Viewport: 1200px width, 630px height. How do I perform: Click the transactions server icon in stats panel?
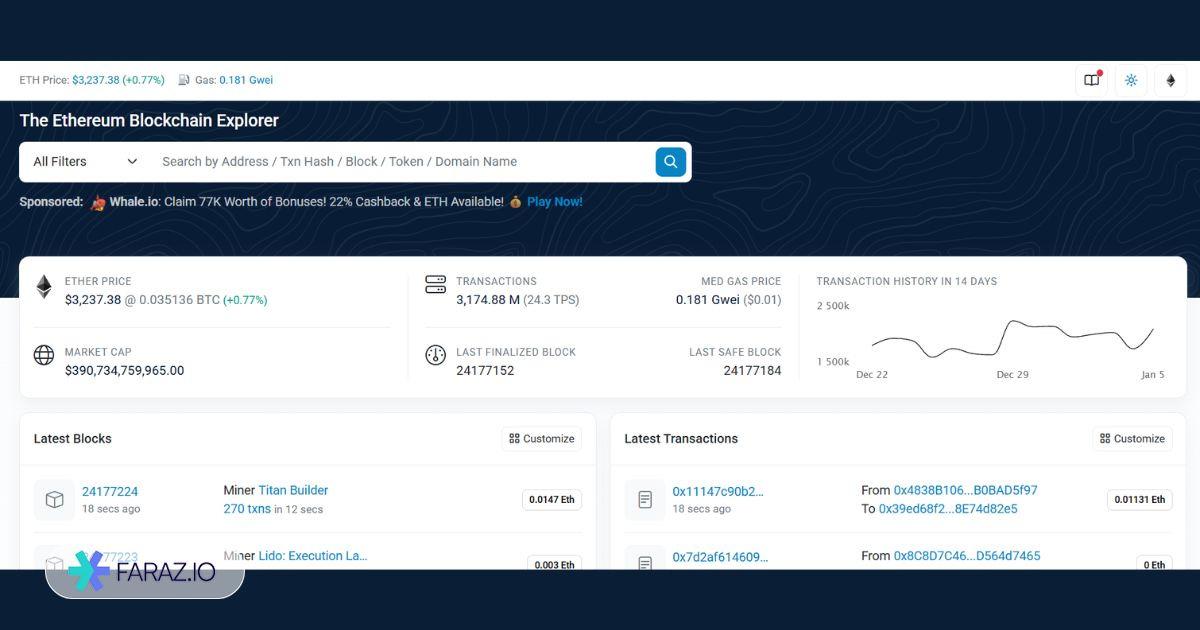(435, 284)
